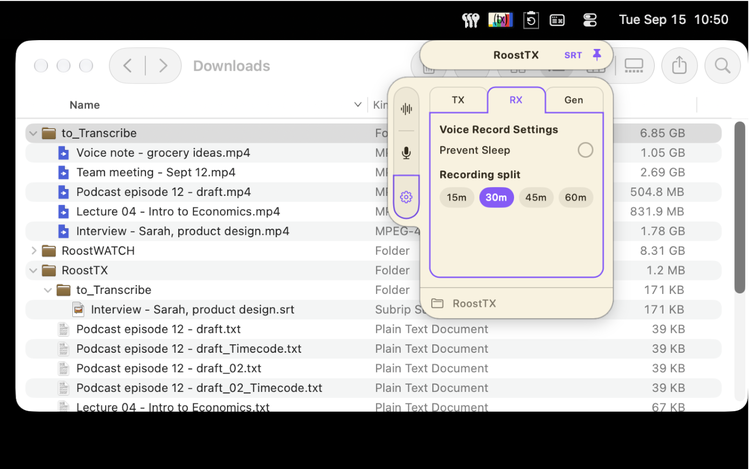
Task: Click the 6.85 GB size value
Action: (x=662, y=133)
